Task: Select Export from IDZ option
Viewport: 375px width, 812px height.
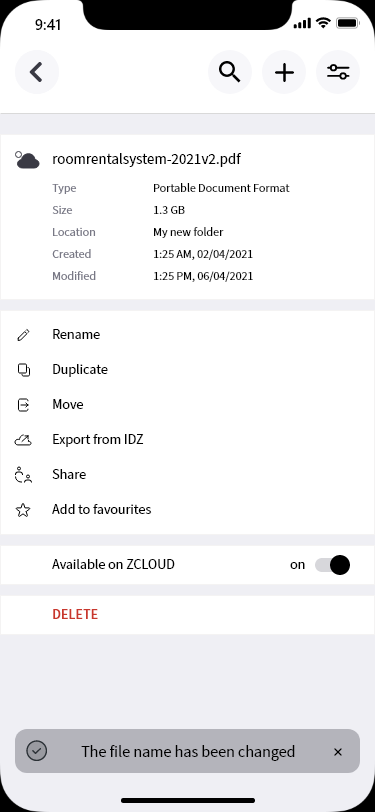Action: tap(97, 440)
